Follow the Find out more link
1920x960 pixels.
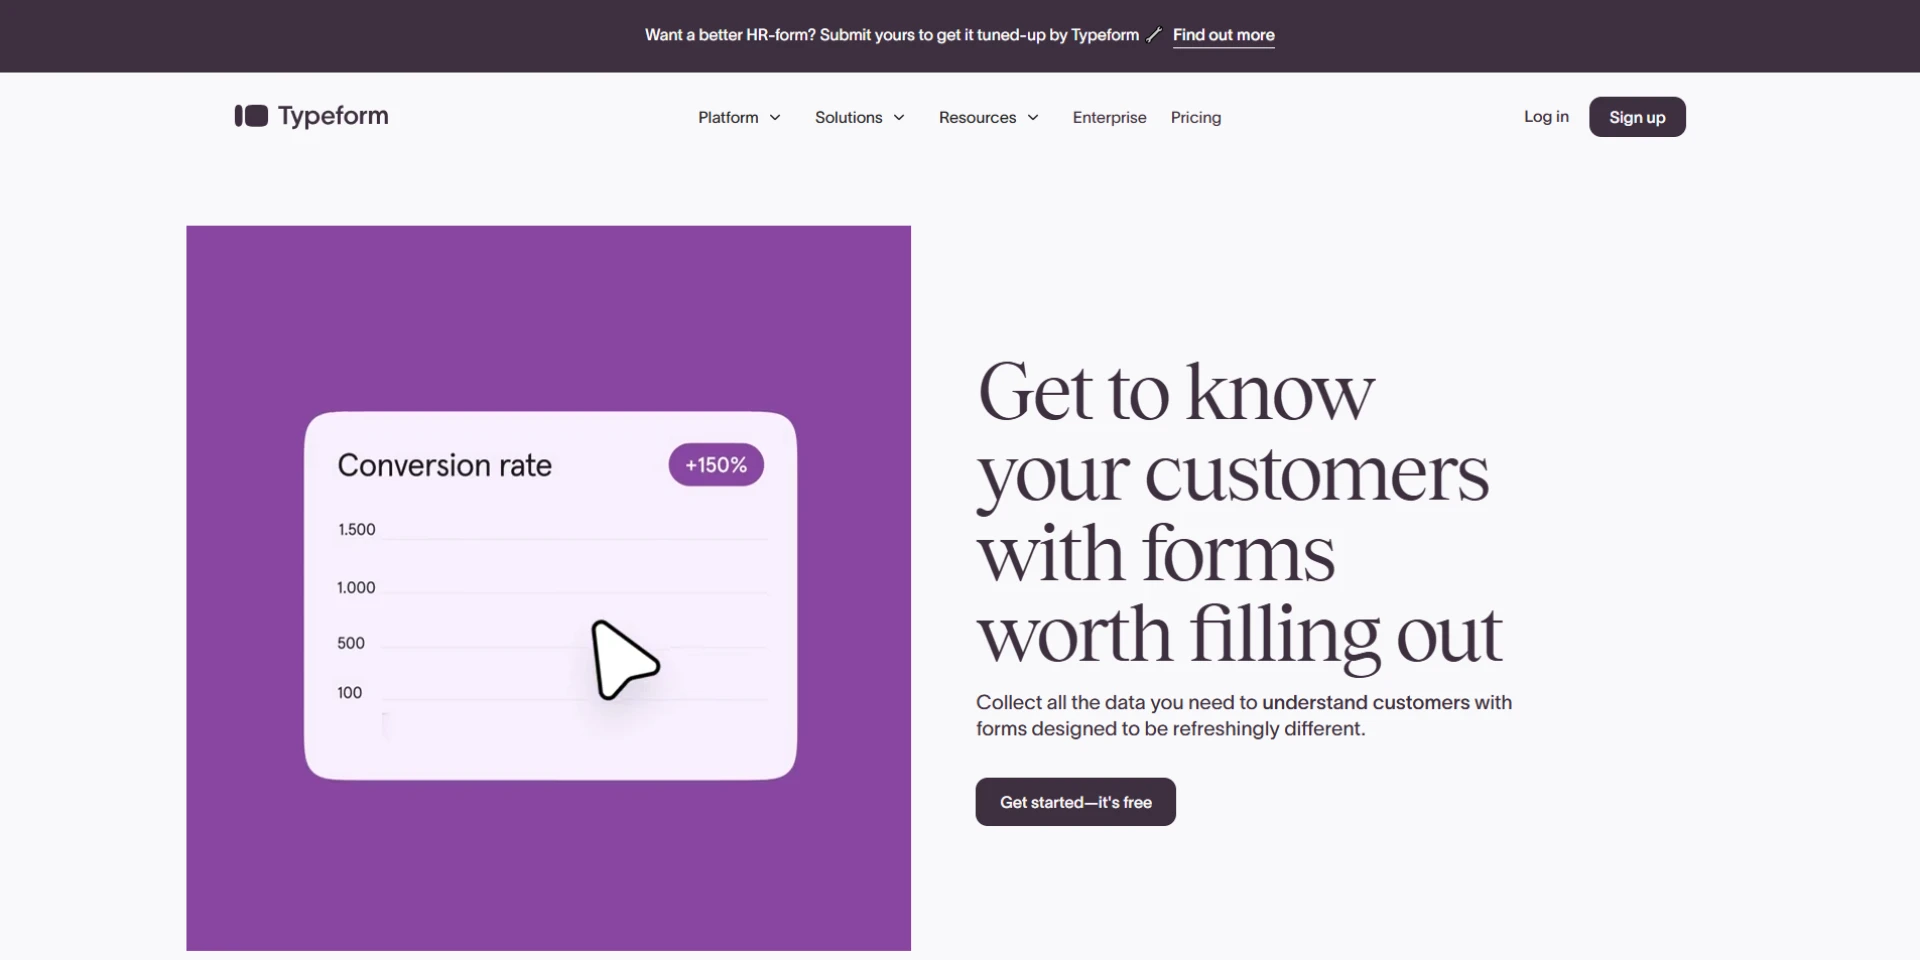1223,35
